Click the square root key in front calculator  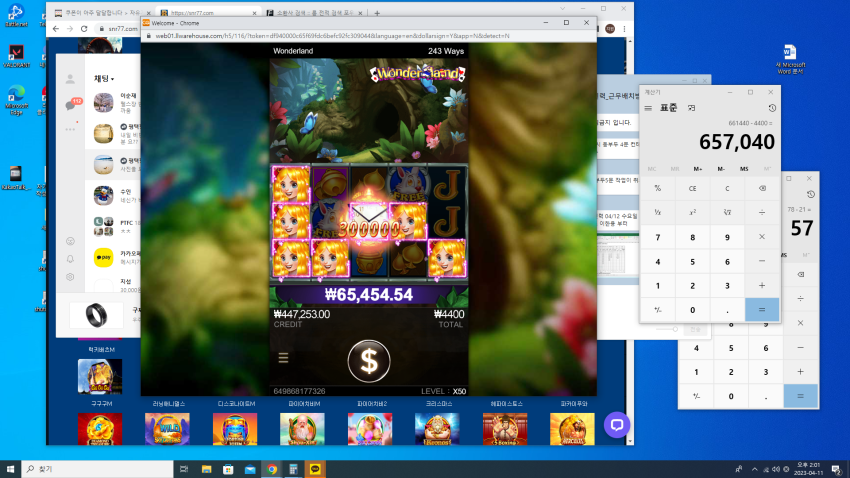(727, 212)
